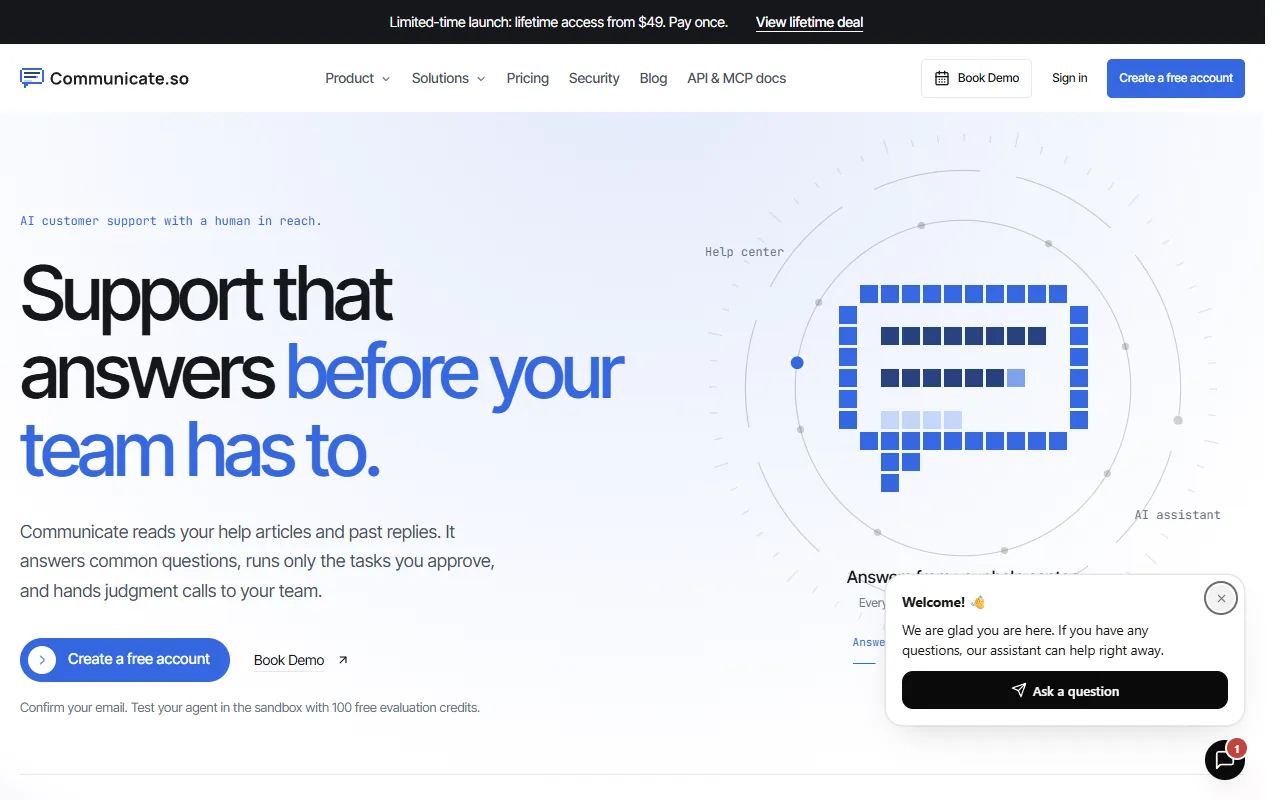Click the Ask a question button
1280x800 pixels.
pyautogui.click(x=1065, y=690)
